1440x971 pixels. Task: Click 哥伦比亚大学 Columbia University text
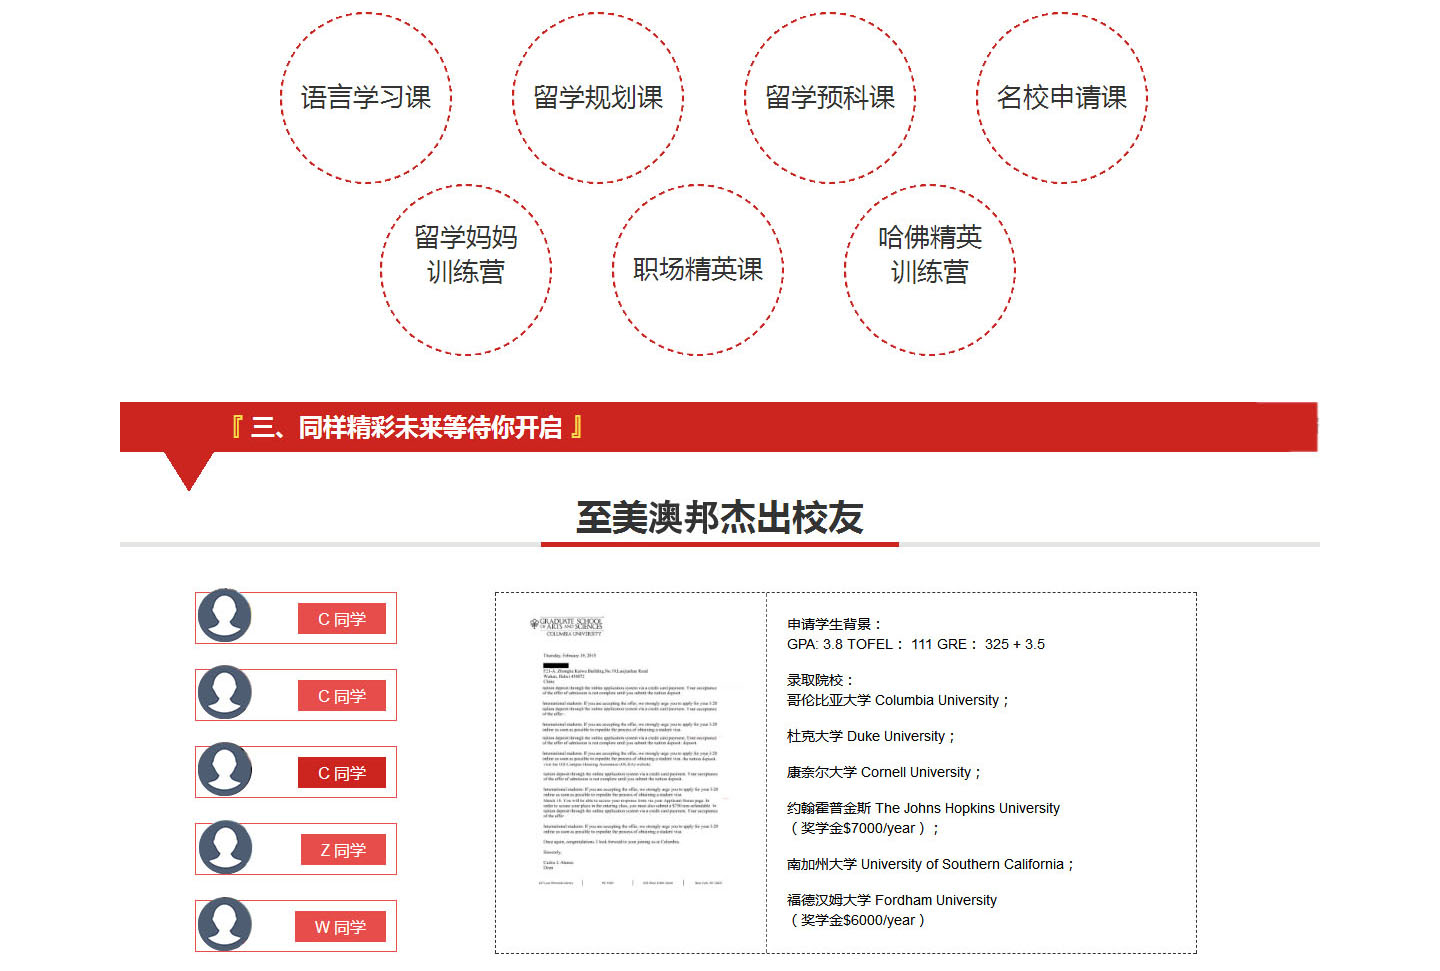pyautogui.click(x=898, y=700)
